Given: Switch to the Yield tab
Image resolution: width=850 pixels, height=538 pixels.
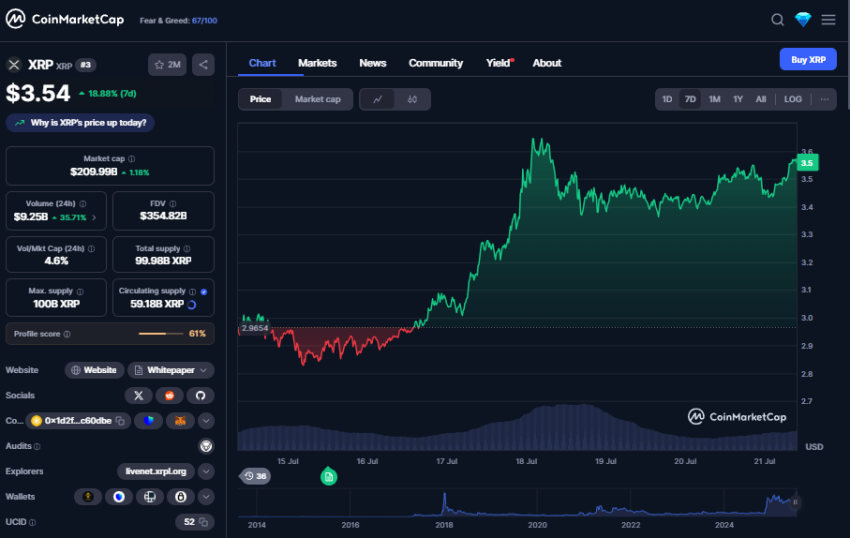Looking at the screenshot, I should point(499,63).
